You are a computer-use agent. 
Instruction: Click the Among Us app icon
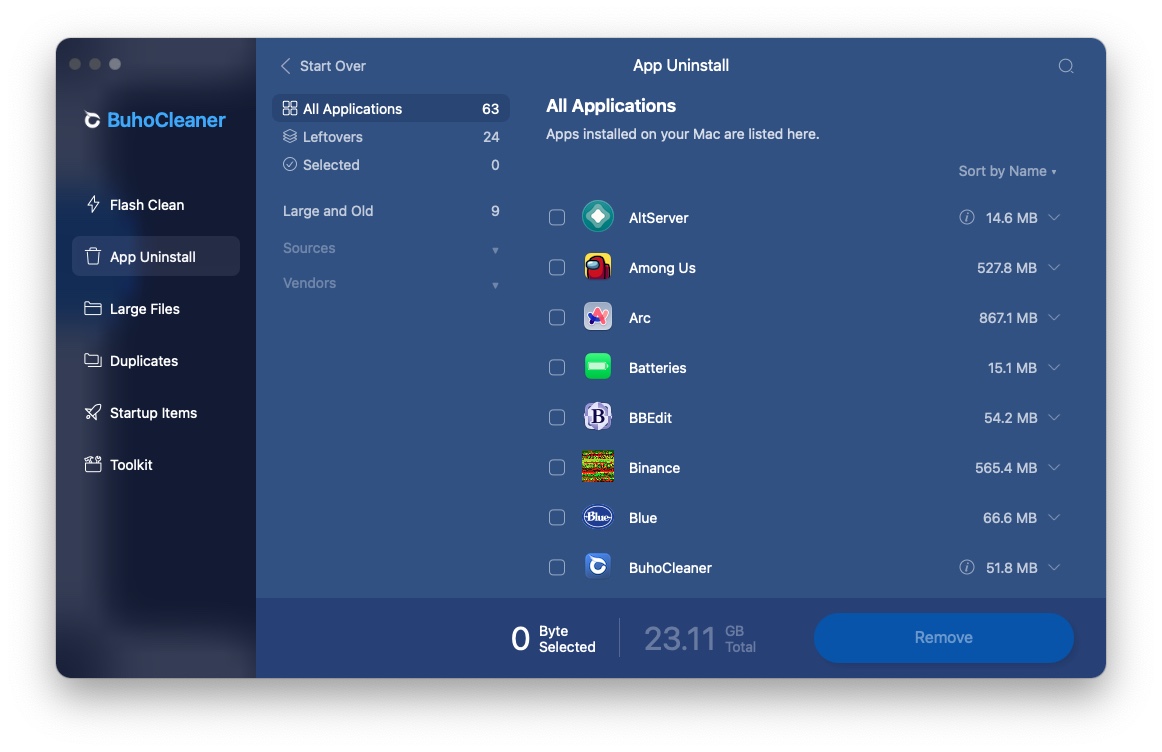pos(597,267)
